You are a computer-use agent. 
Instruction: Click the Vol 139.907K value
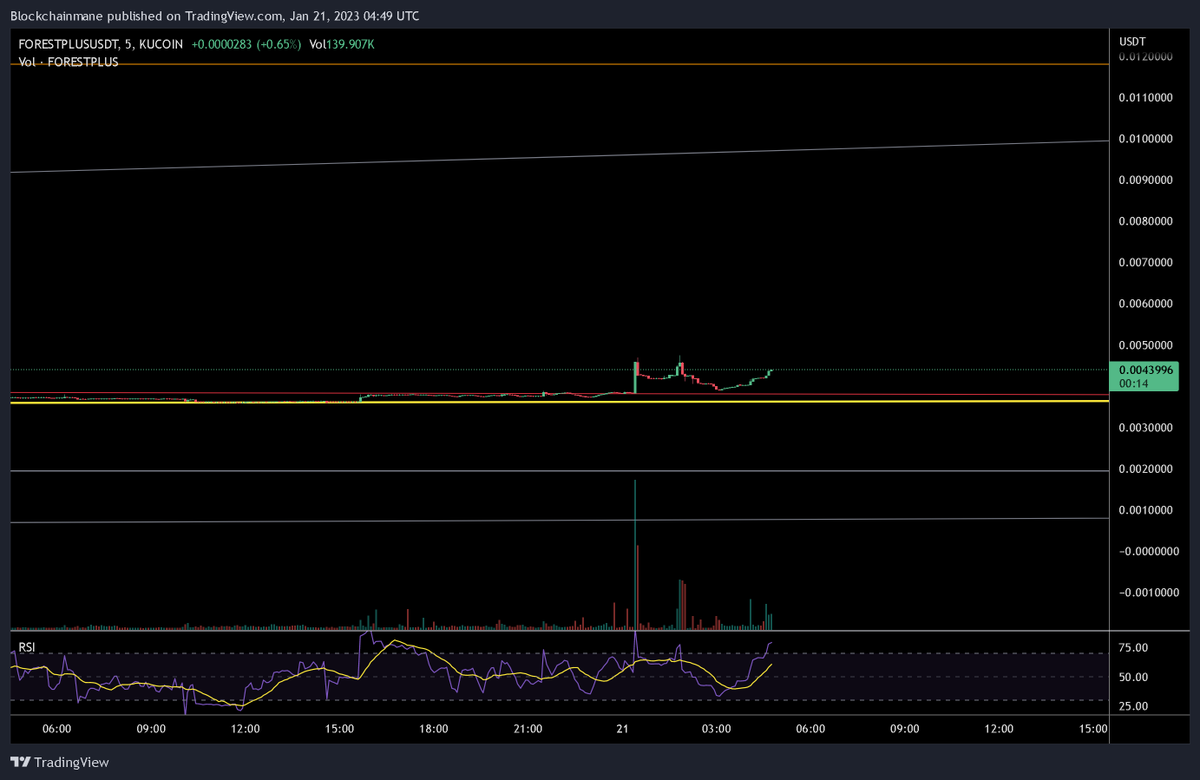(x=342, y=44)
